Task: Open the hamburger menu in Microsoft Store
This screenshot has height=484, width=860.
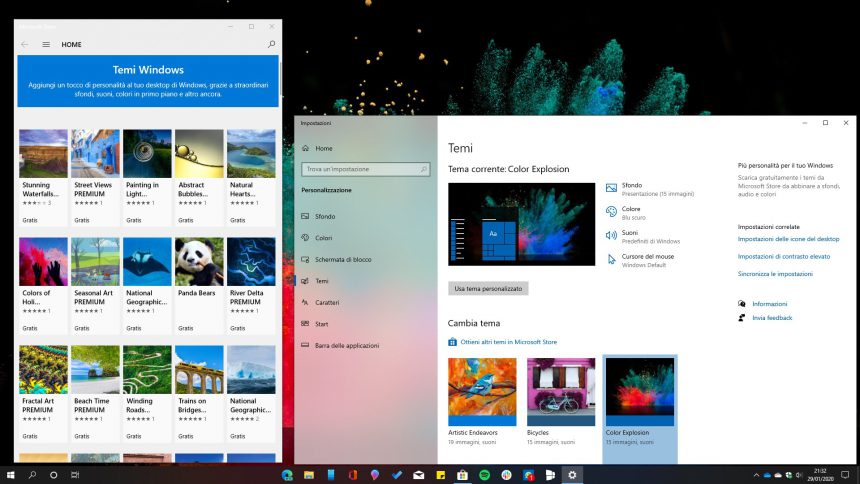Action: pyautogui.click(x=46, y=44)
